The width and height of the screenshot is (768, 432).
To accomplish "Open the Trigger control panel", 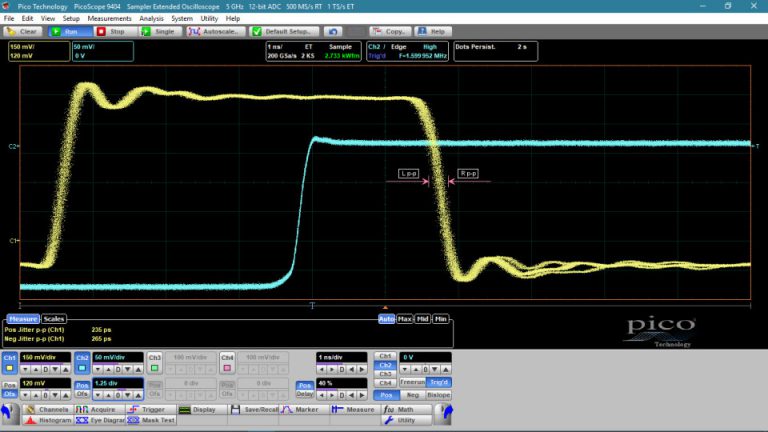I will [149, 409].
